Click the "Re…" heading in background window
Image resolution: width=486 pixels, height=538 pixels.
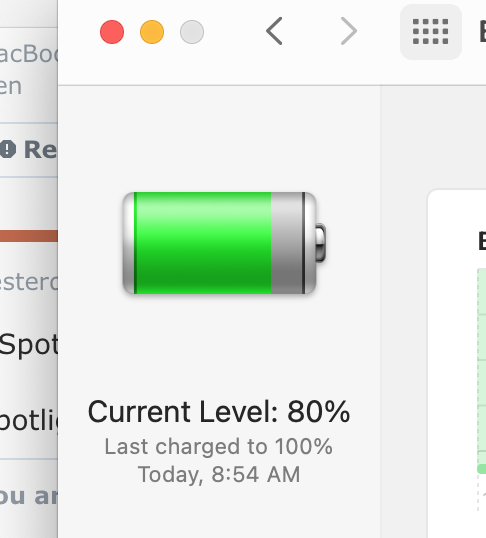point(40,150)
